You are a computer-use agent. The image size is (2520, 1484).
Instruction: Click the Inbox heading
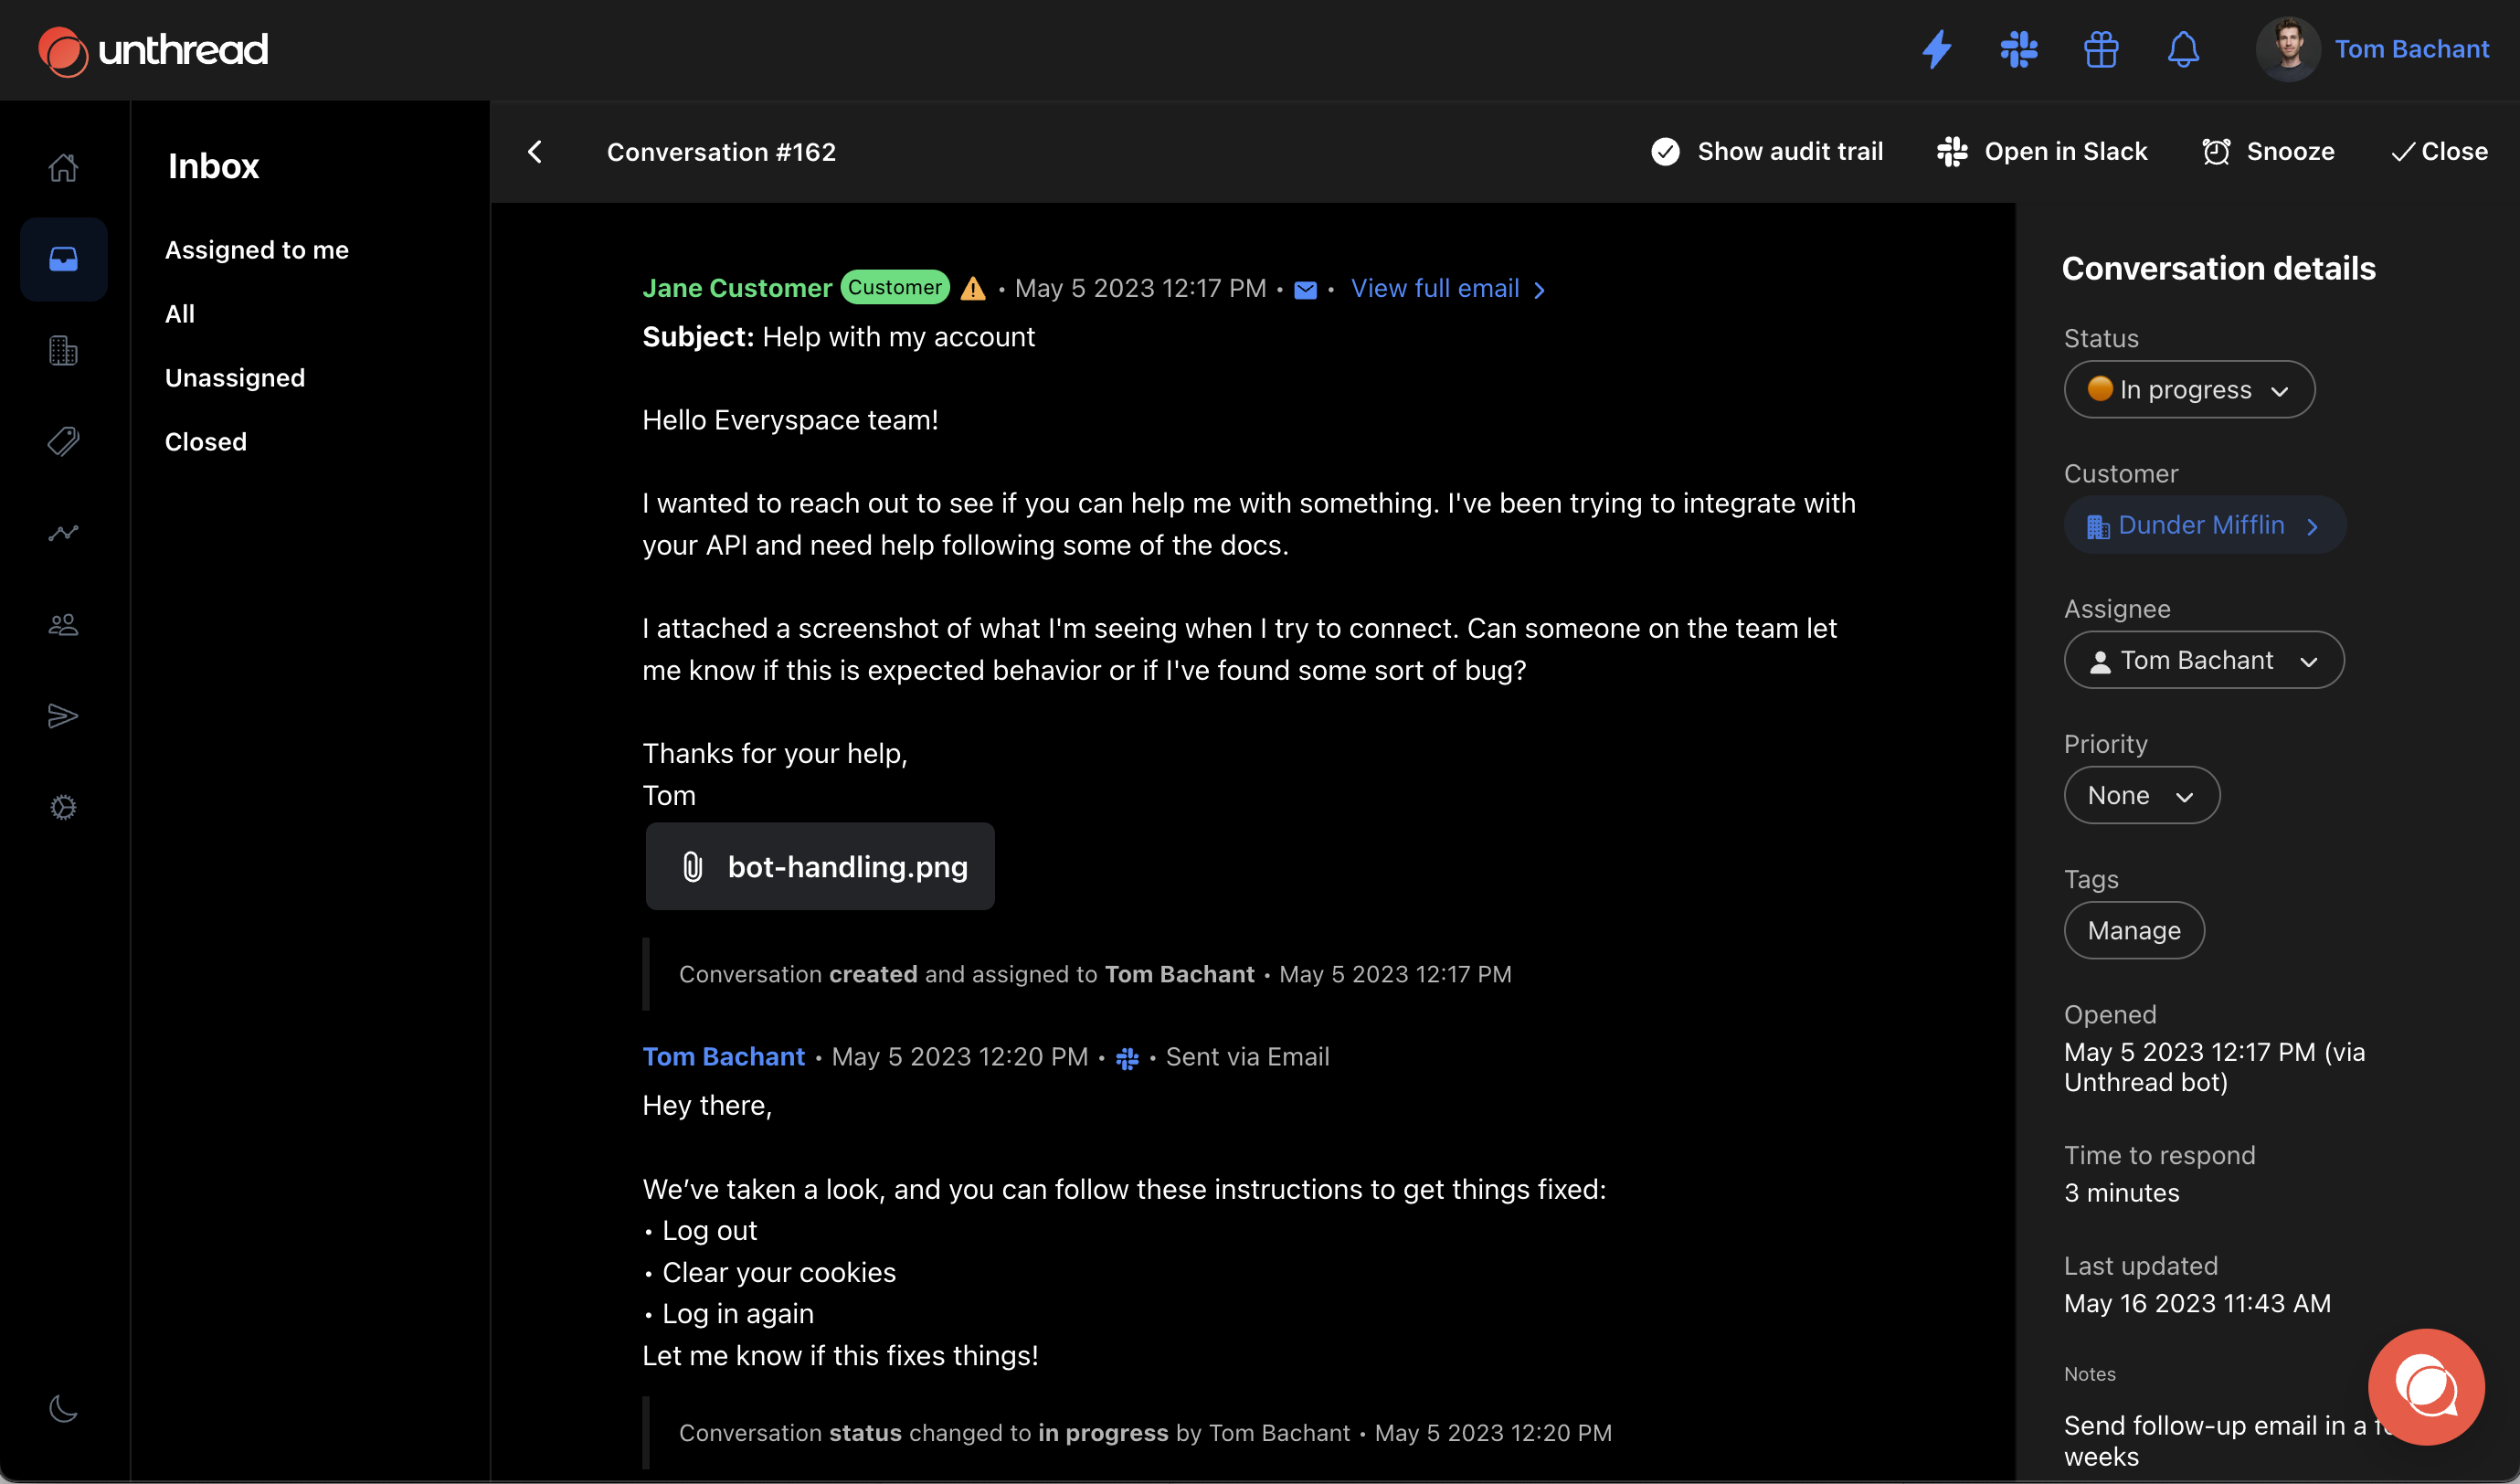(x=213, y=166)
